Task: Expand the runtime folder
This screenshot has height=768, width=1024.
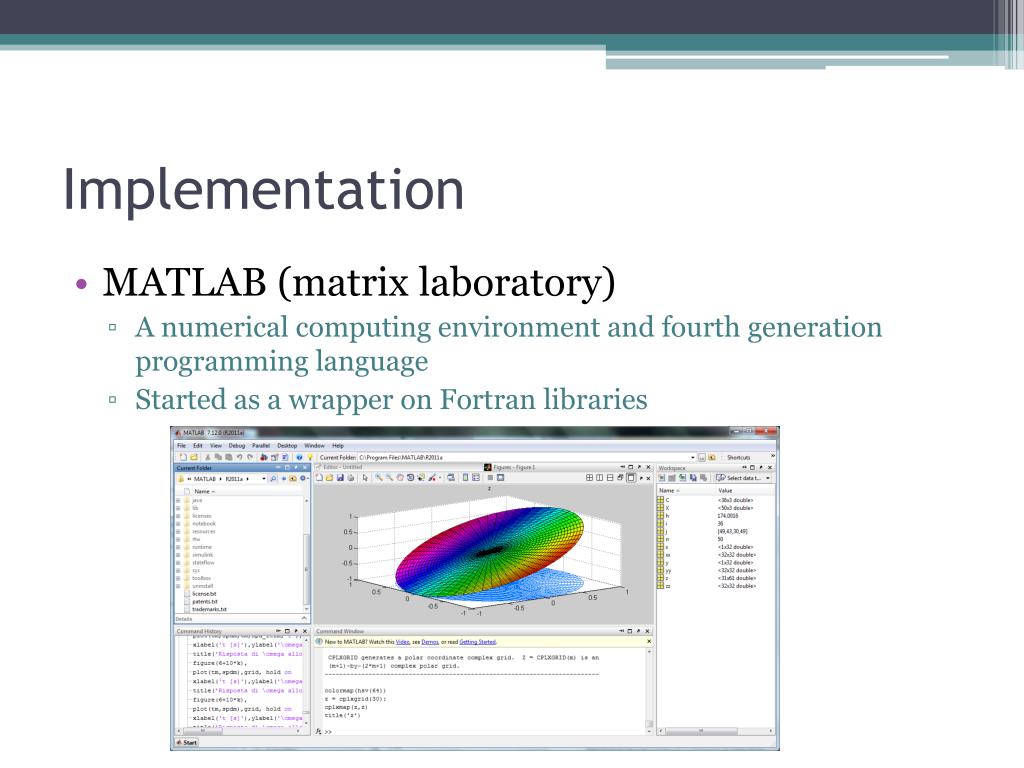Action: pyautogui.click(x=178, y=547)
